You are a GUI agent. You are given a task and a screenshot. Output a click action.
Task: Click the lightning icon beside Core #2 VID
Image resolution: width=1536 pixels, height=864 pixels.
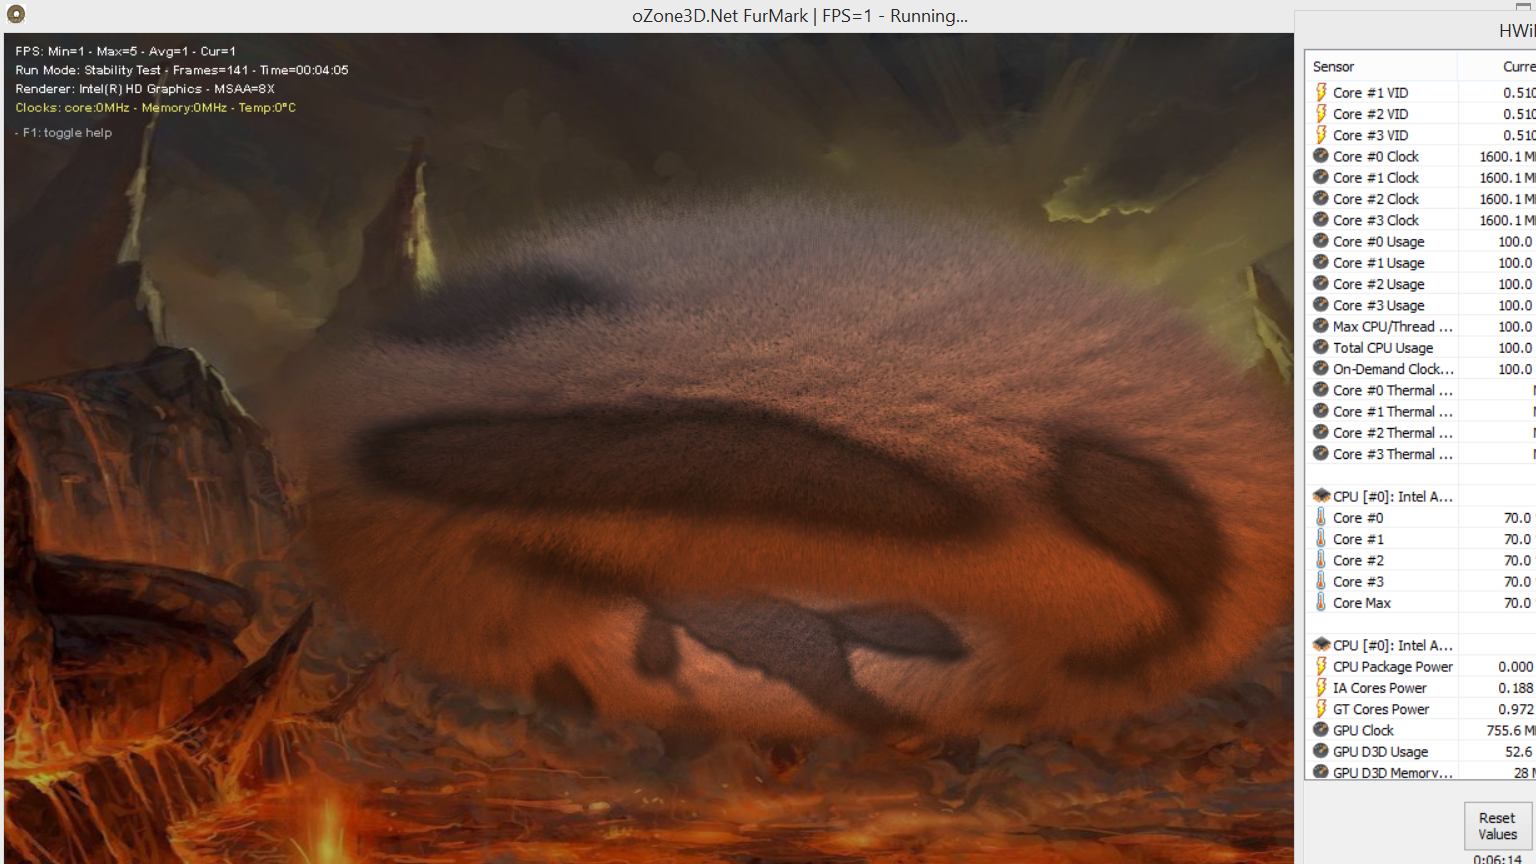click(1321, 113)
